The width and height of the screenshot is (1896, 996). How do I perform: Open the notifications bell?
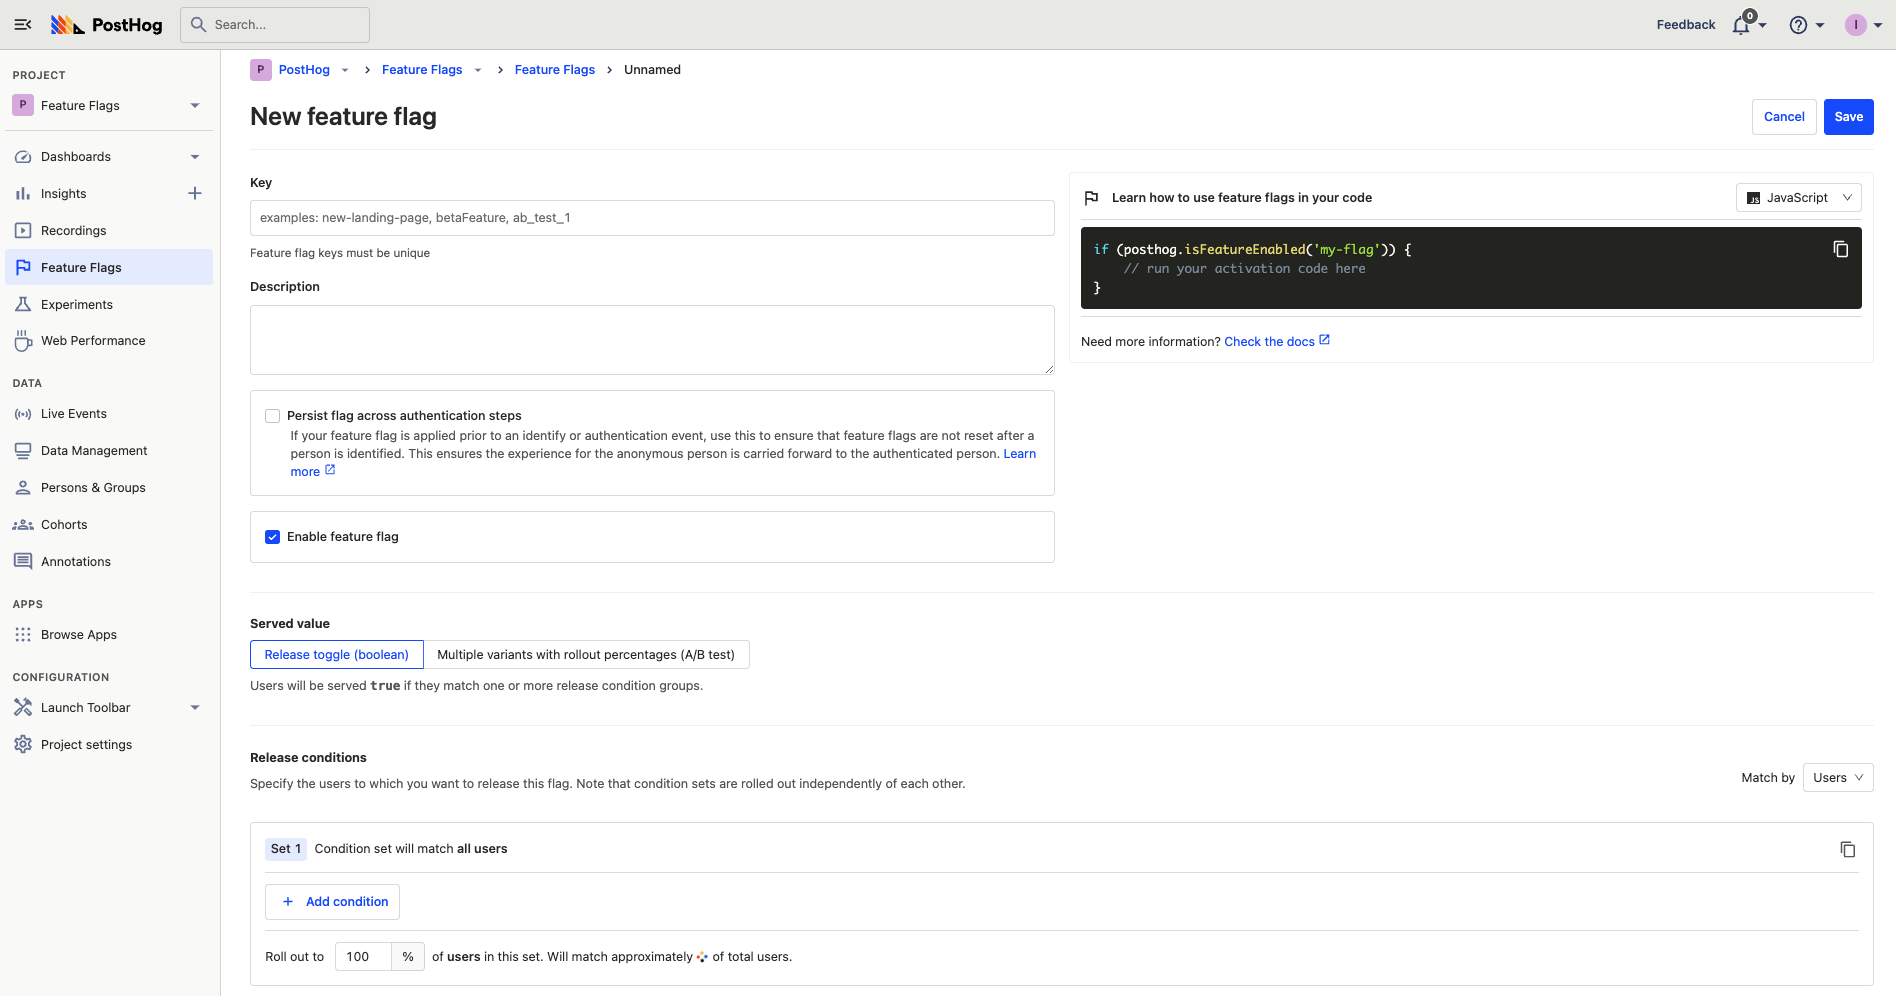point(1741,26)
